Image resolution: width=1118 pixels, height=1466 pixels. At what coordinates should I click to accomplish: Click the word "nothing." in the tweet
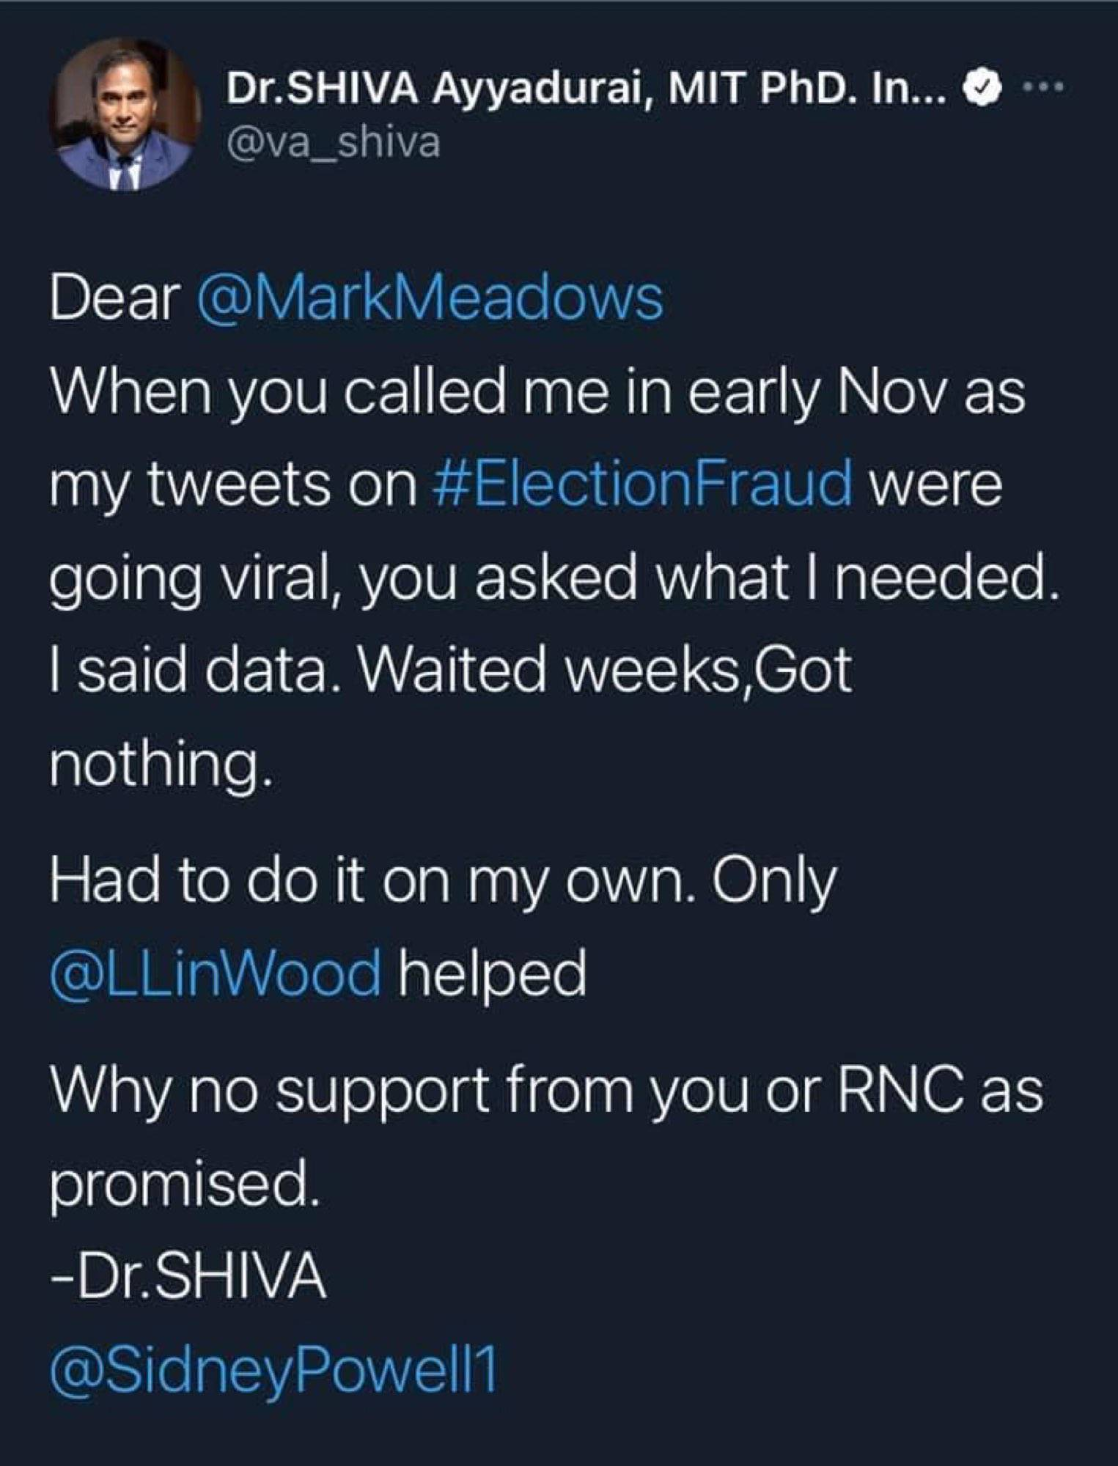pyautogui.click(x=161, y=763)
